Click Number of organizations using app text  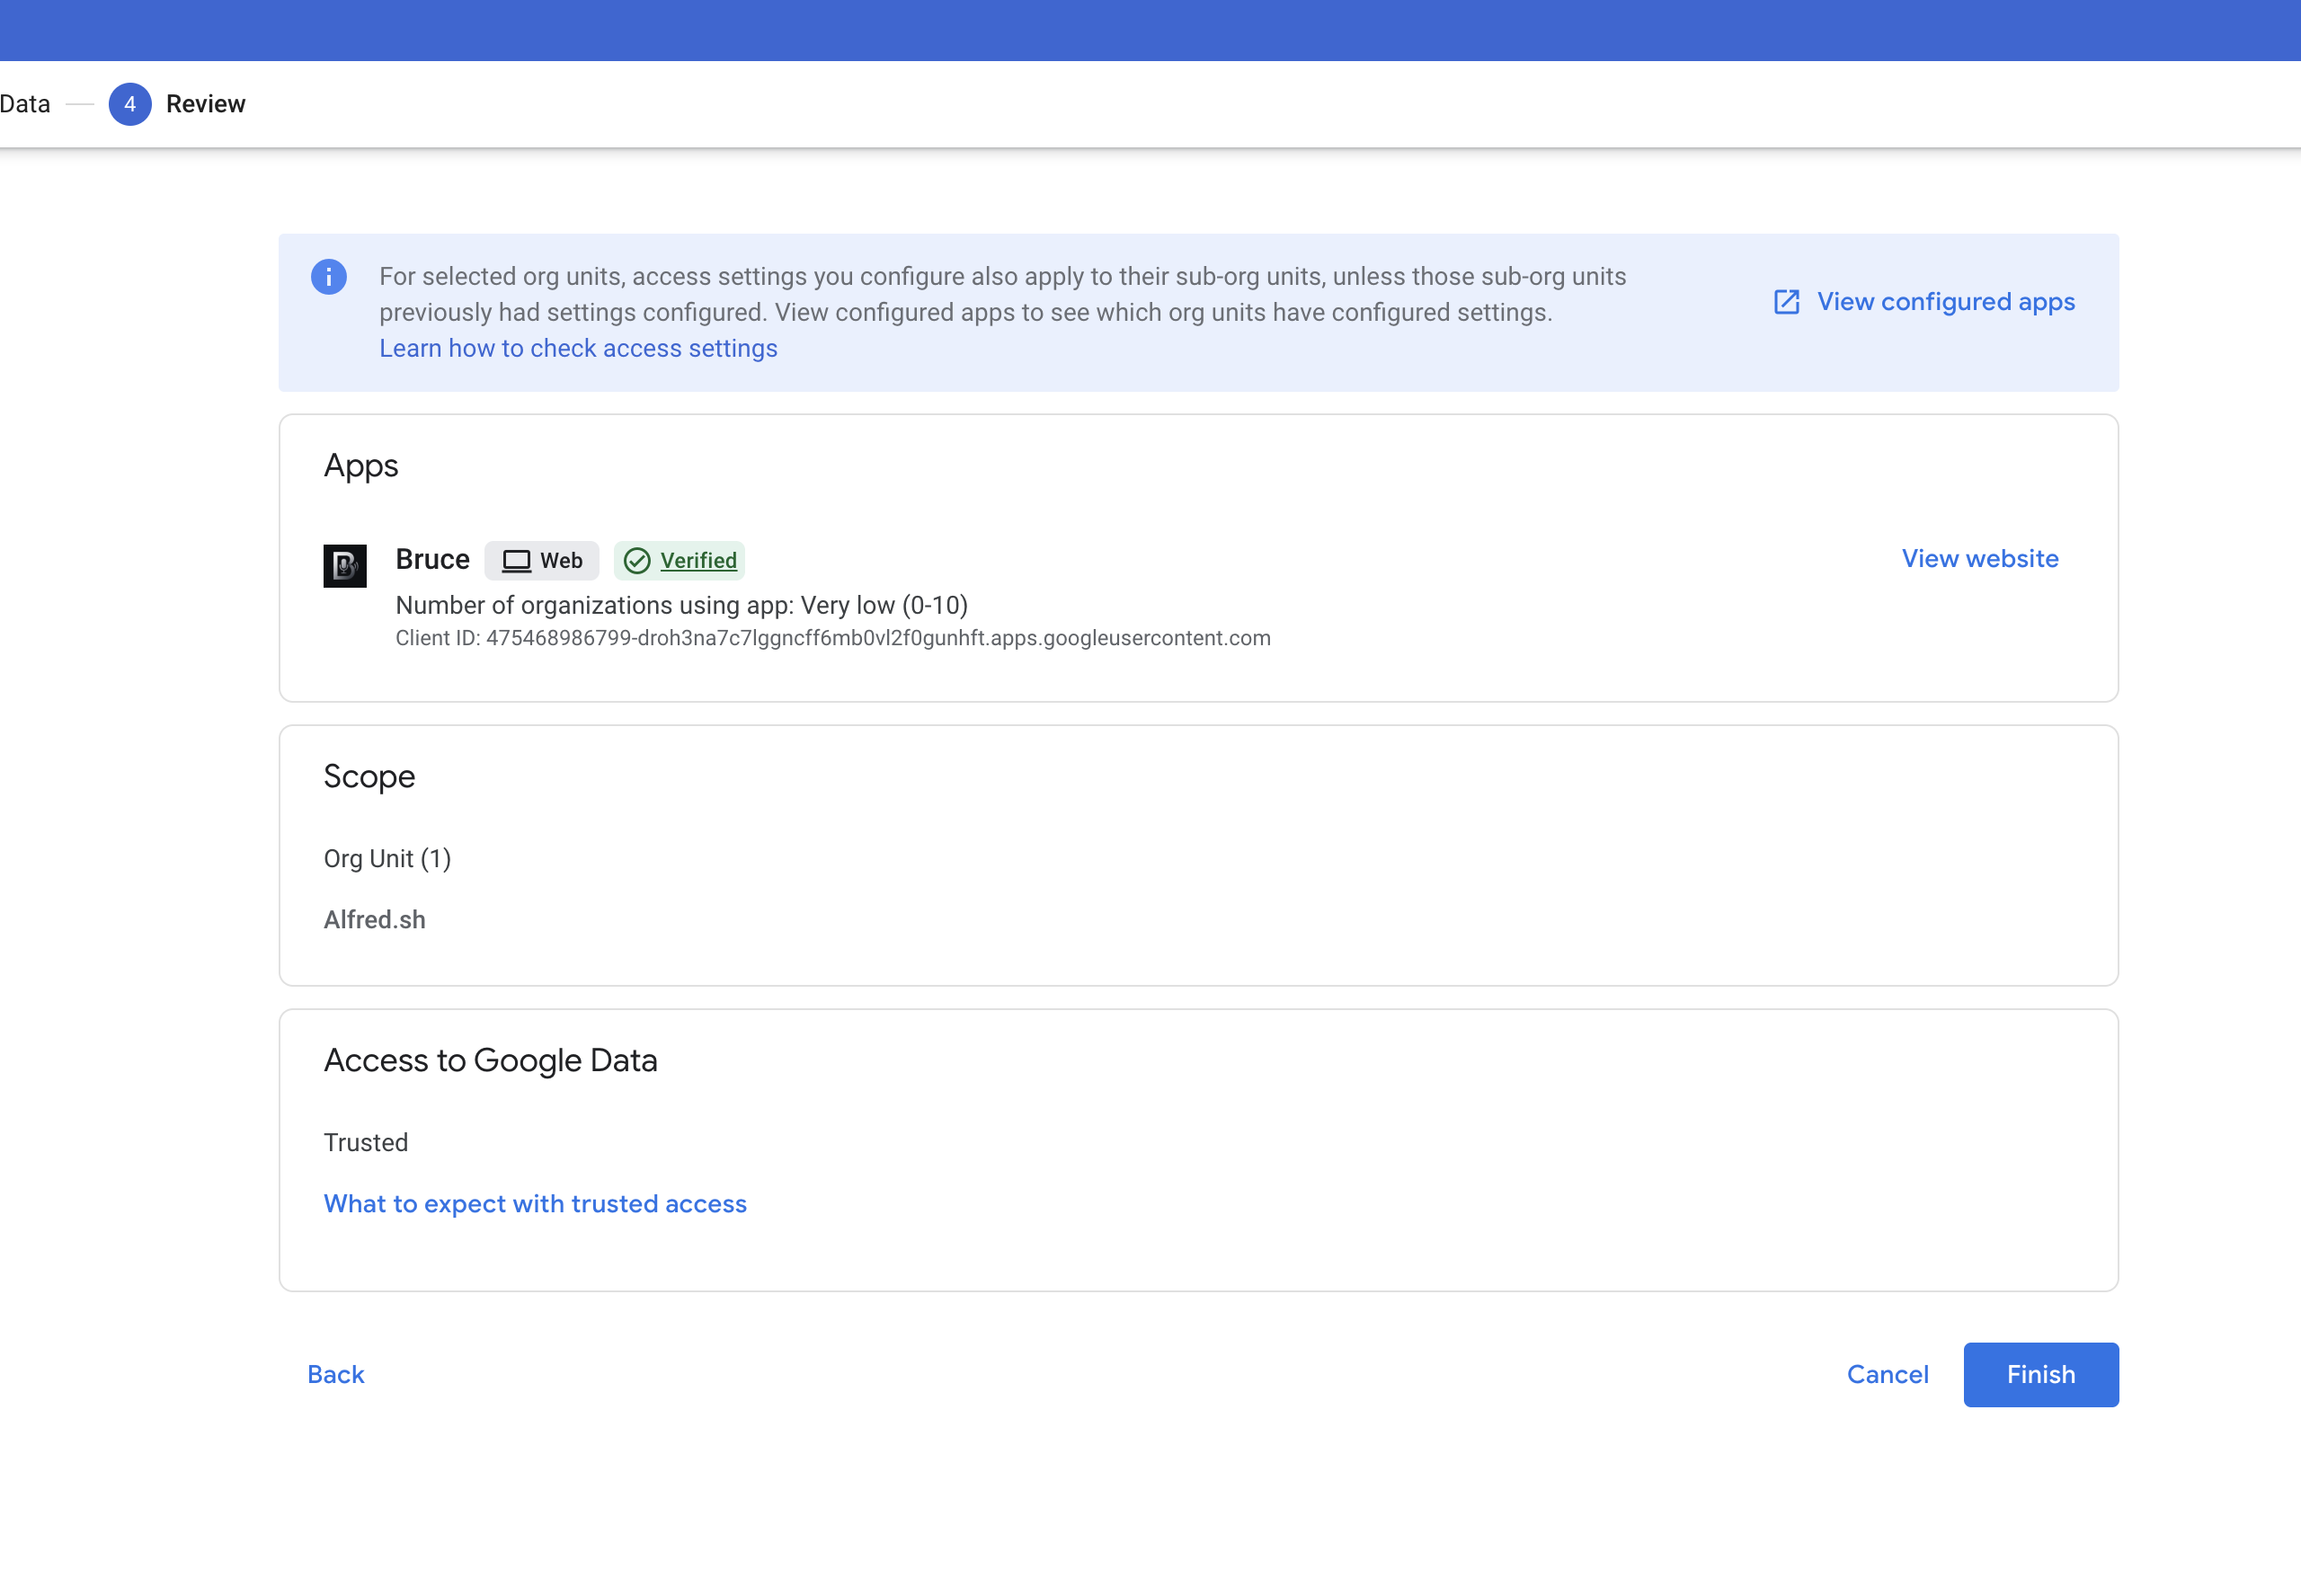(681, 605)
